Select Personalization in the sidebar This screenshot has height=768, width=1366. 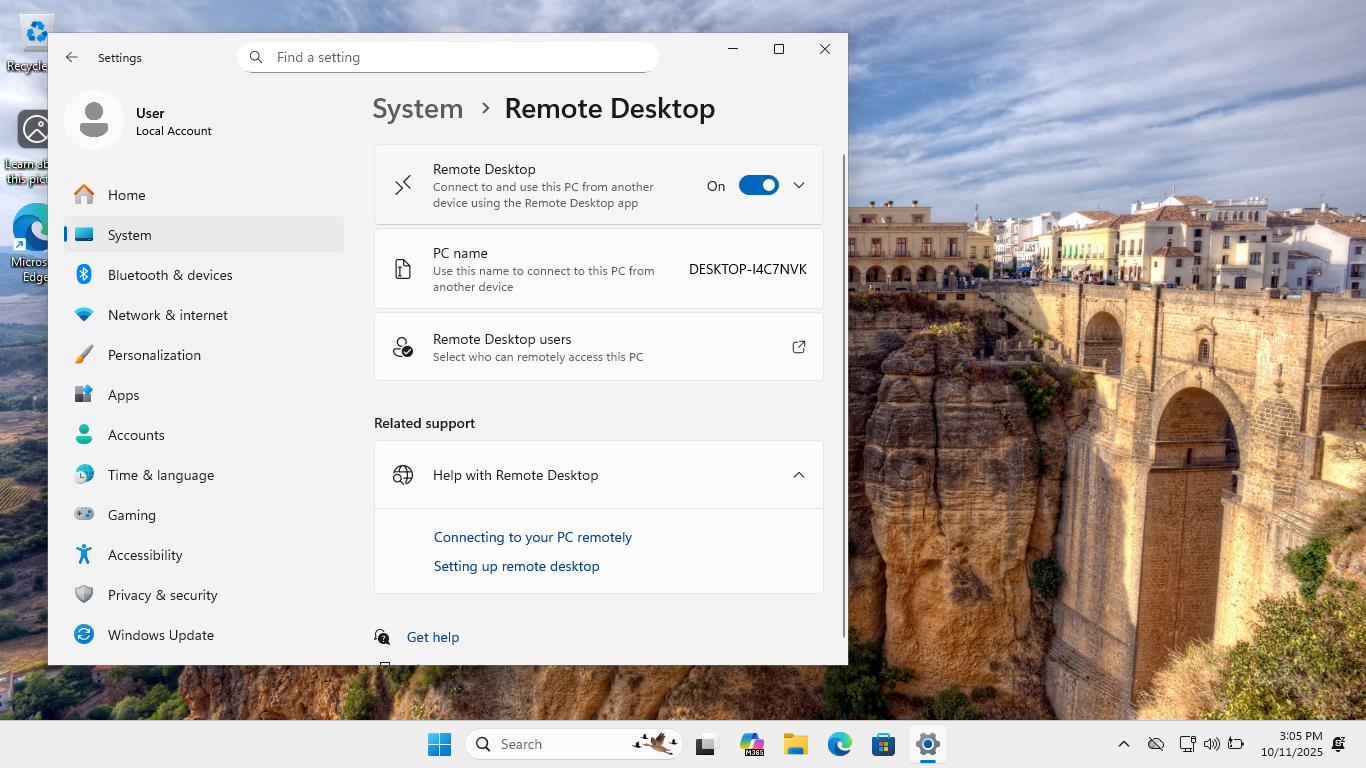(x=154, y=355)
